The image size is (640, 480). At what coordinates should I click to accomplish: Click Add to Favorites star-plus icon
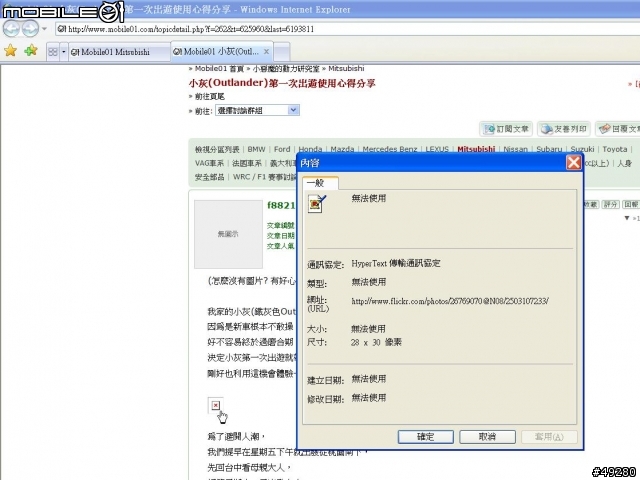tap(31, 51)
